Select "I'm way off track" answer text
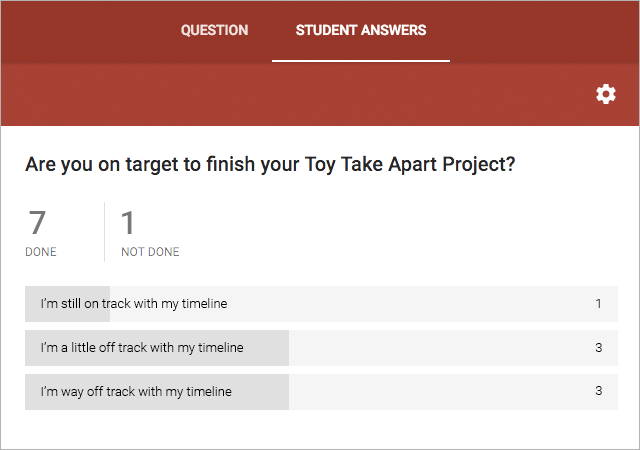Screen dimensions: 640x450 135,392
